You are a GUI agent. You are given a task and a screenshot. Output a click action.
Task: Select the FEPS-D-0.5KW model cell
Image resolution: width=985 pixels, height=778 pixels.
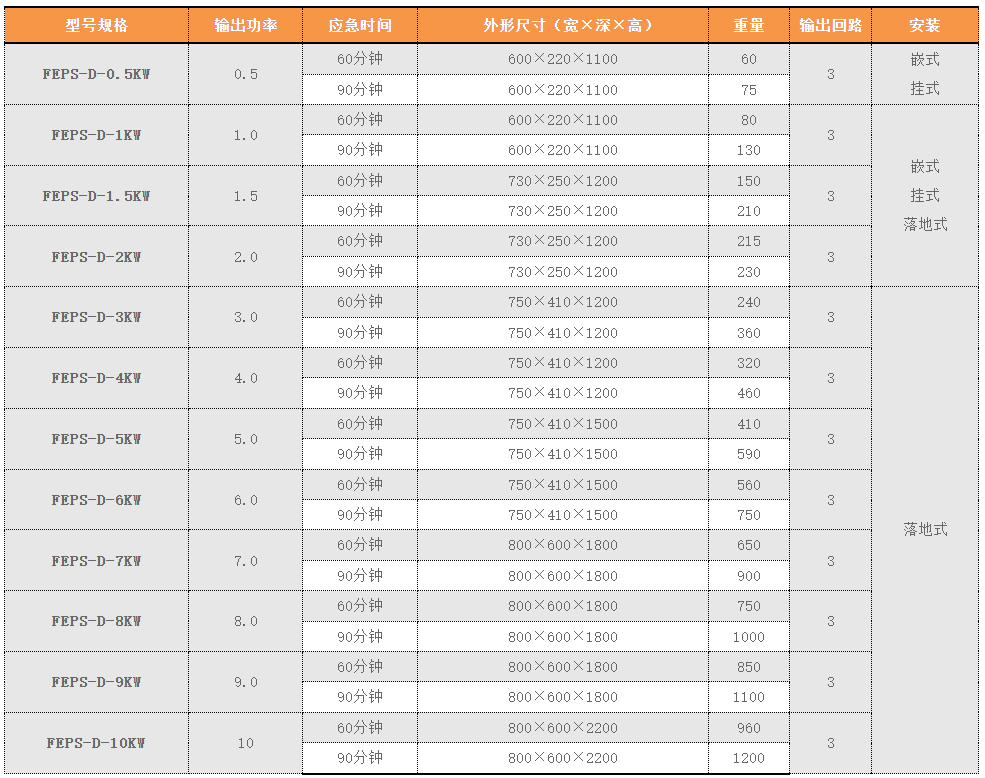(96, 74)
